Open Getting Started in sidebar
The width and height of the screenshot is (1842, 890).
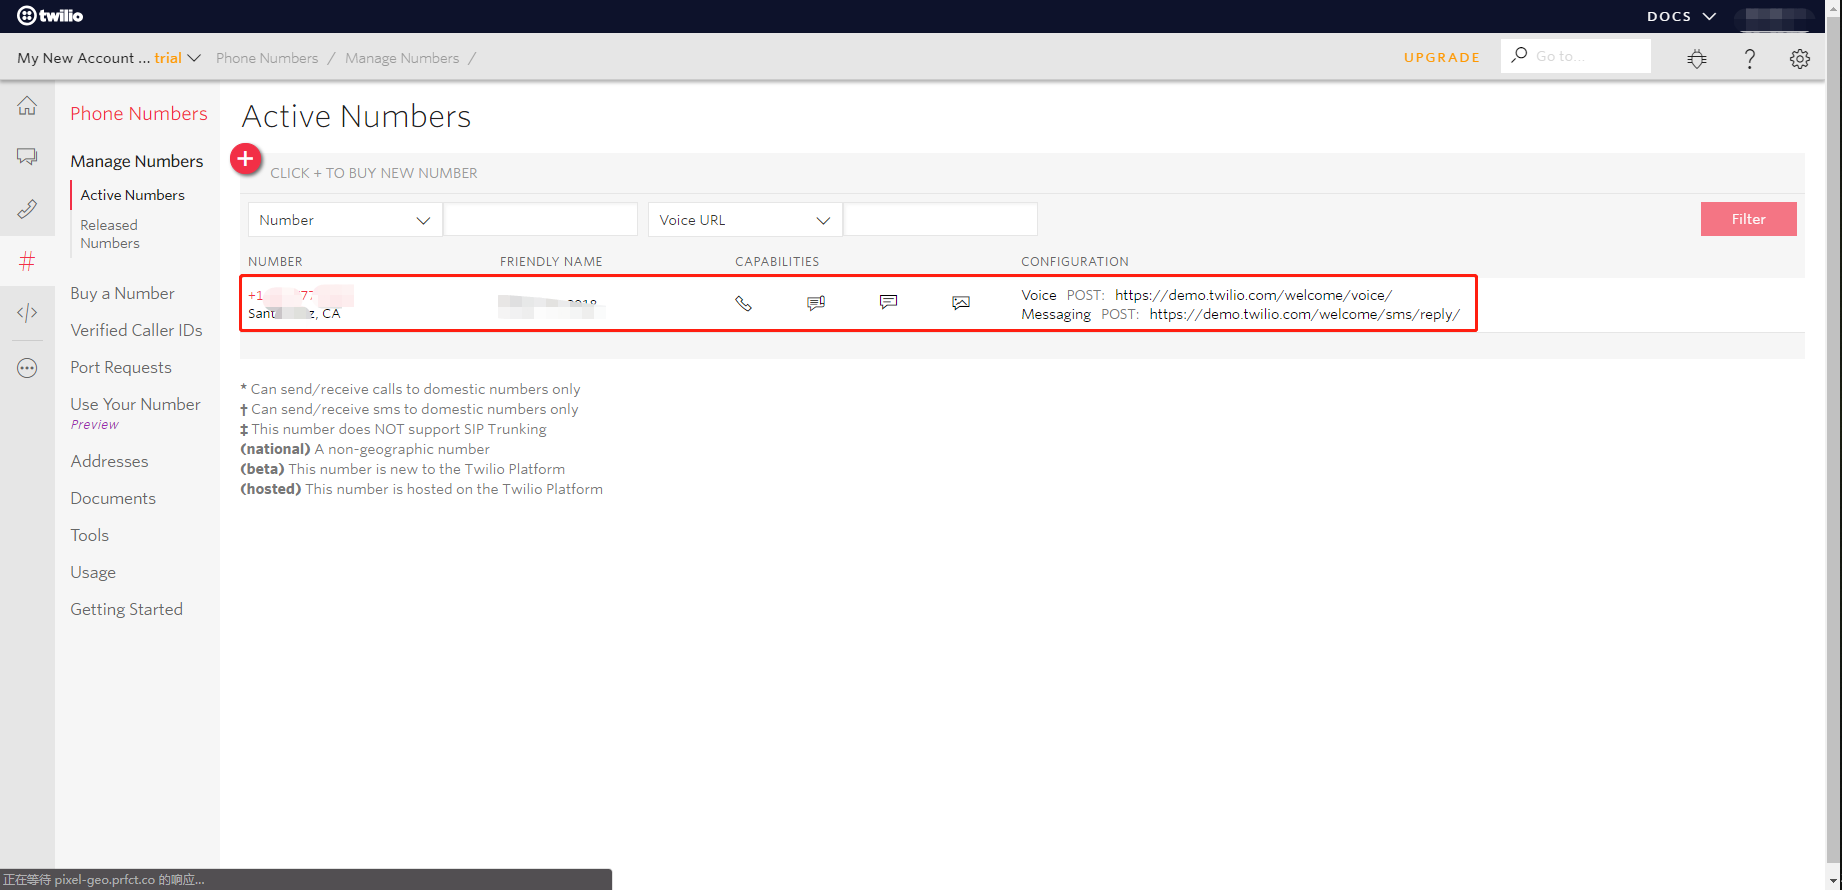point(126,609)
